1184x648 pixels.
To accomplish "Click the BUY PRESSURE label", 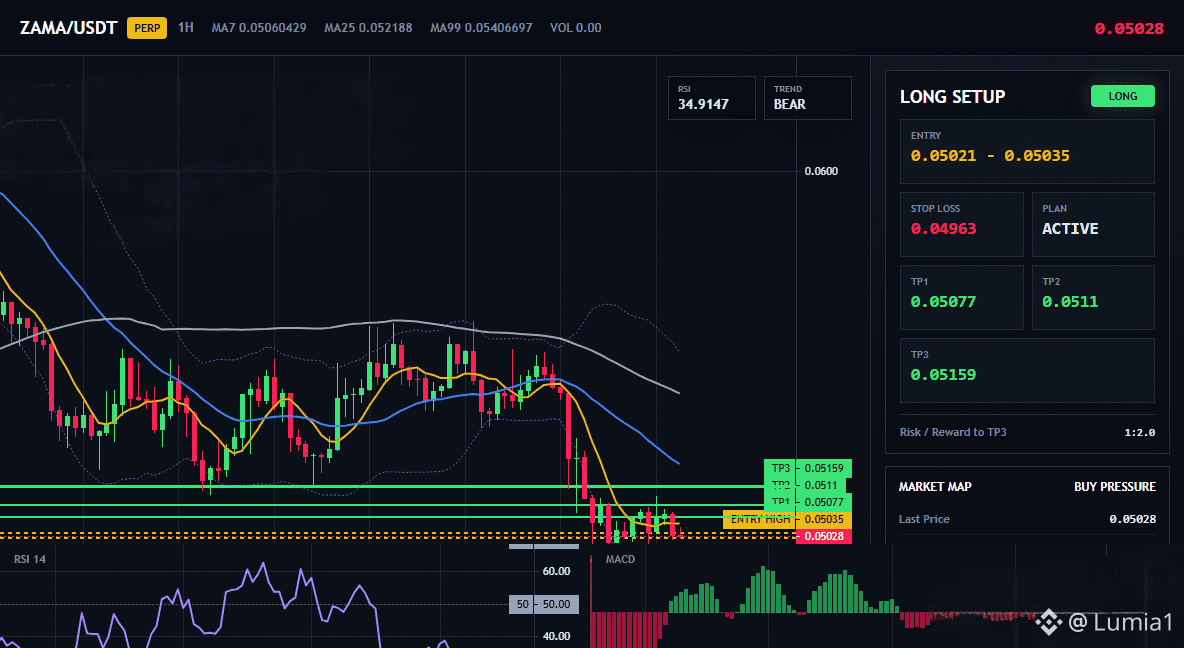I will point(1115,486).
